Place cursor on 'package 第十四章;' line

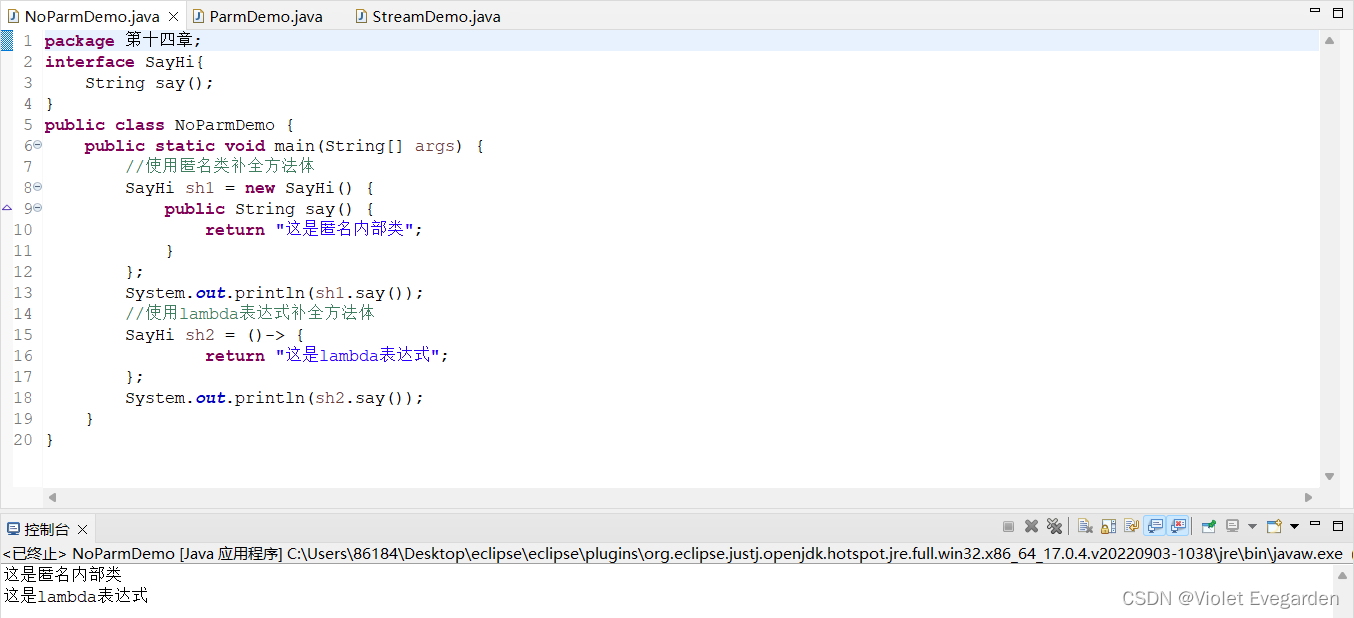pos(123,41)
